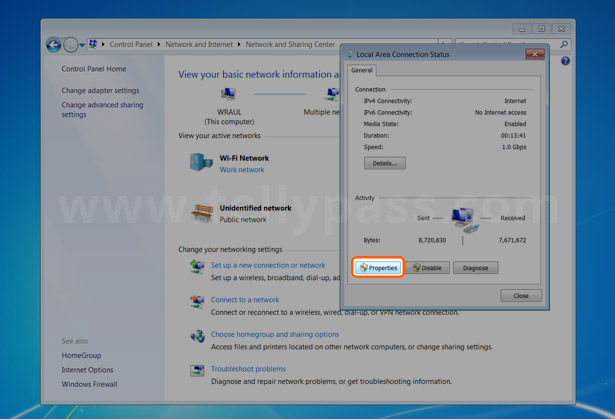Click the Unidentified network bench icon
This screenshot has width=615, height=419.
202,212
